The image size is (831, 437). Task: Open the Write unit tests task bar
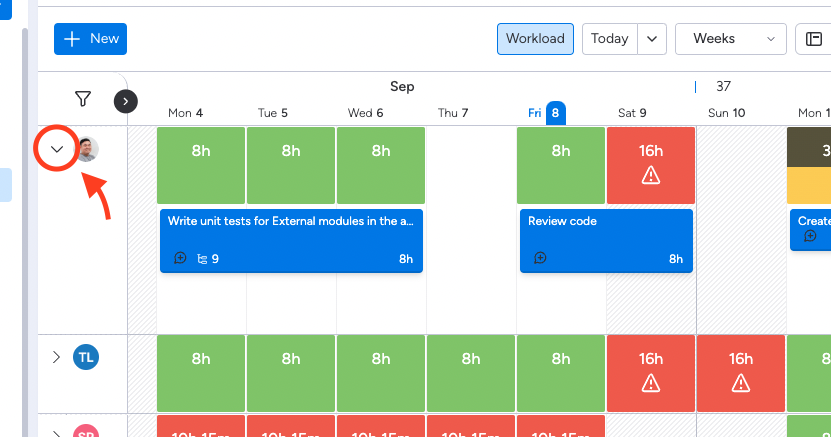click(290, 222)
